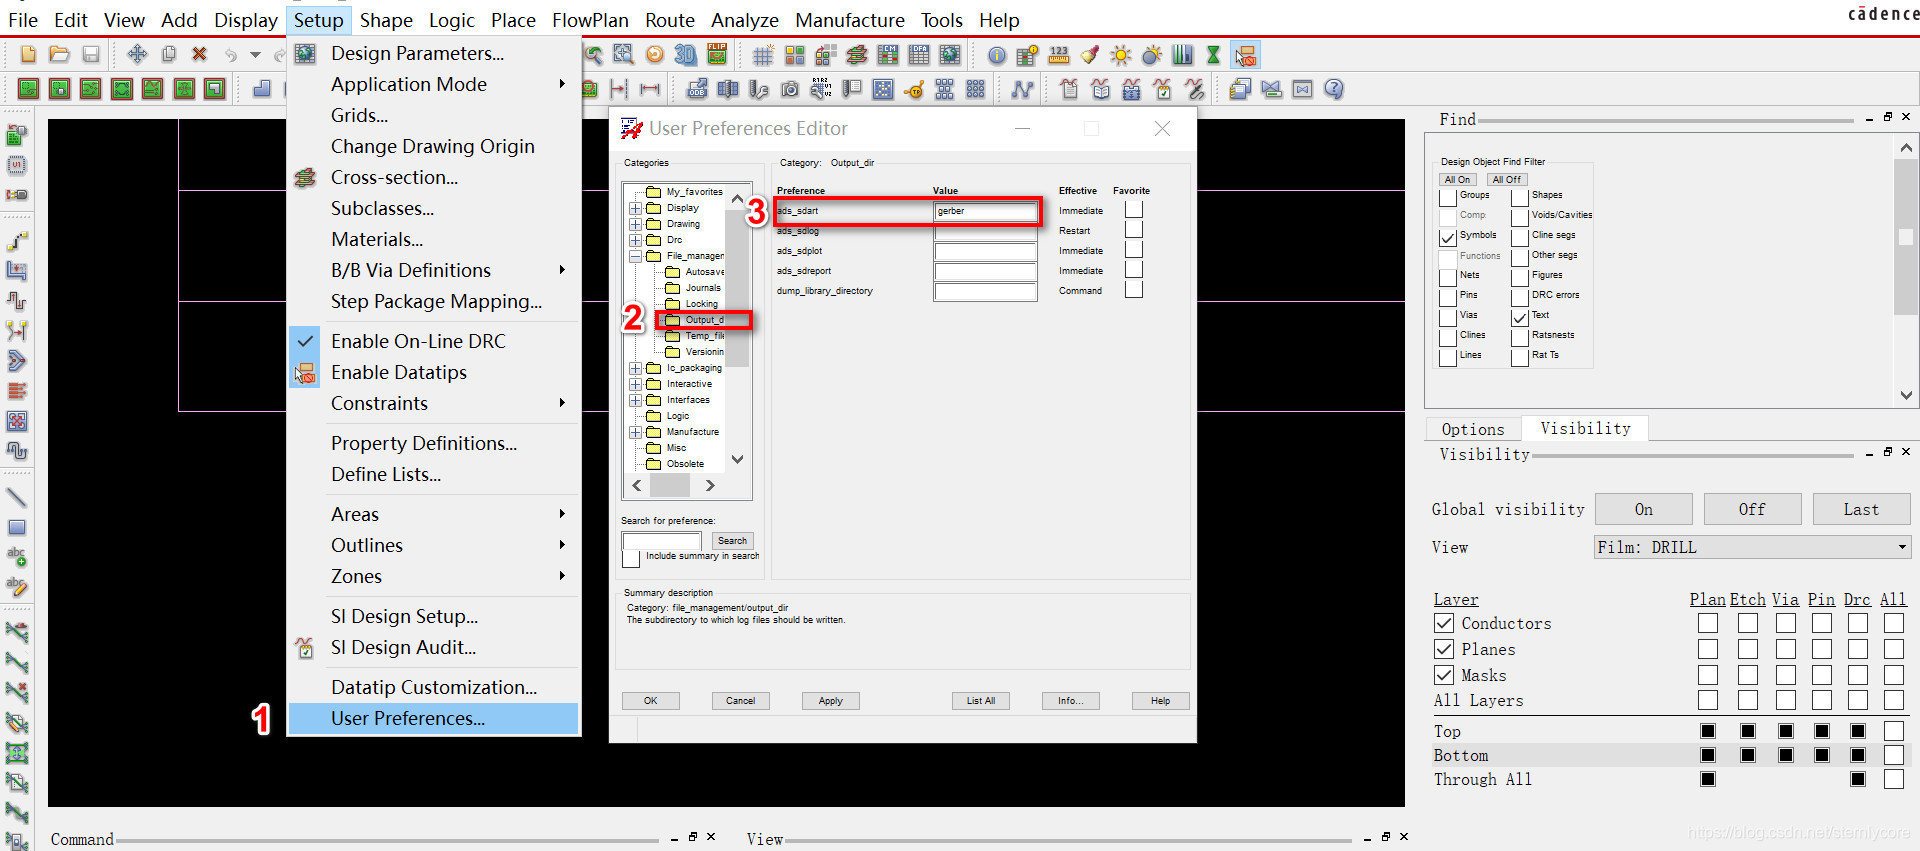This screenshot has width=1920, height=851.
Task: Expand the Ic_packaging category
Action: coord(635,368)
